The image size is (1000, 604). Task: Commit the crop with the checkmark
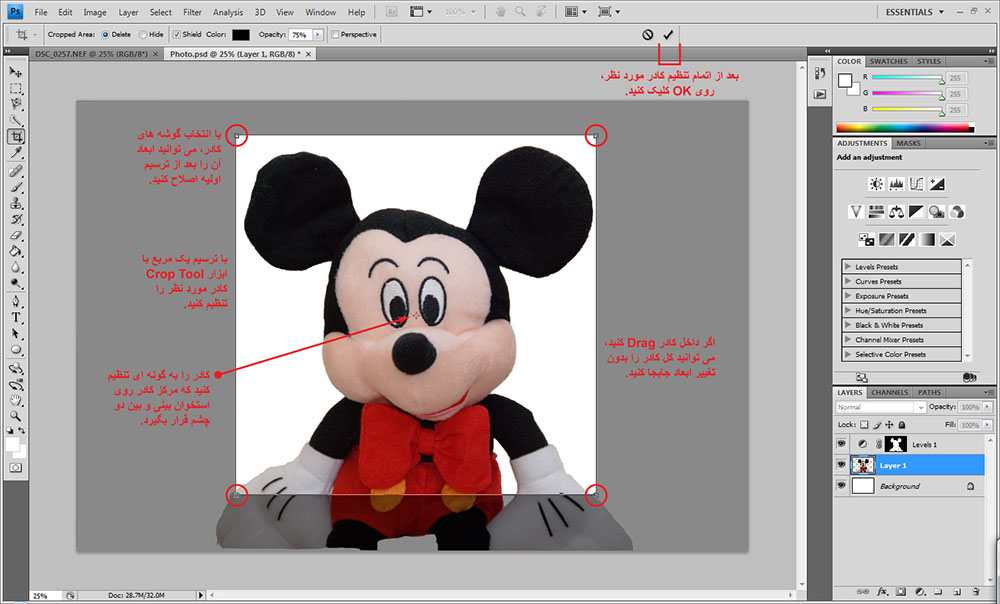[668, 34]
